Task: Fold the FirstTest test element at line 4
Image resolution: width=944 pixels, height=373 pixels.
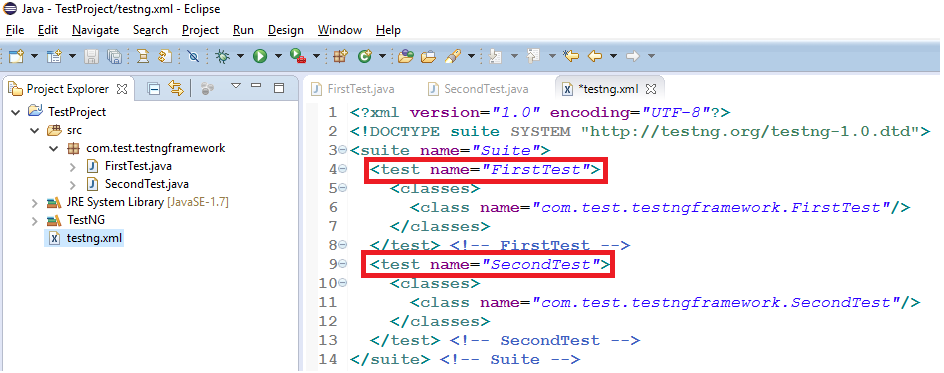Action: pyautogui.click(x=343, y=169)
